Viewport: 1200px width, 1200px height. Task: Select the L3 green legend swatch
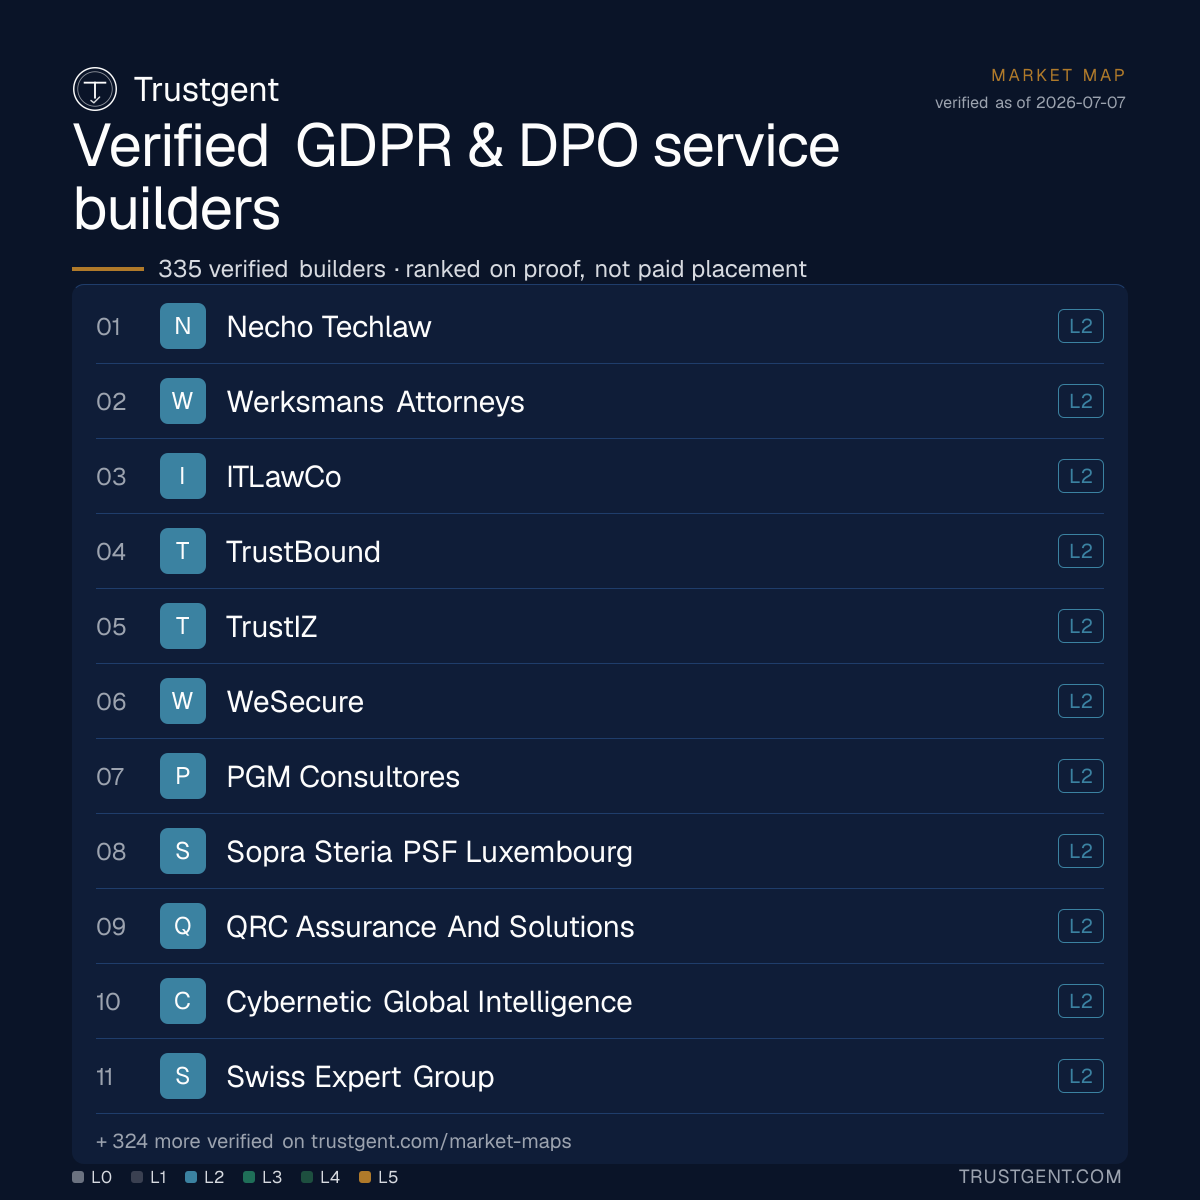[249, 1177]
